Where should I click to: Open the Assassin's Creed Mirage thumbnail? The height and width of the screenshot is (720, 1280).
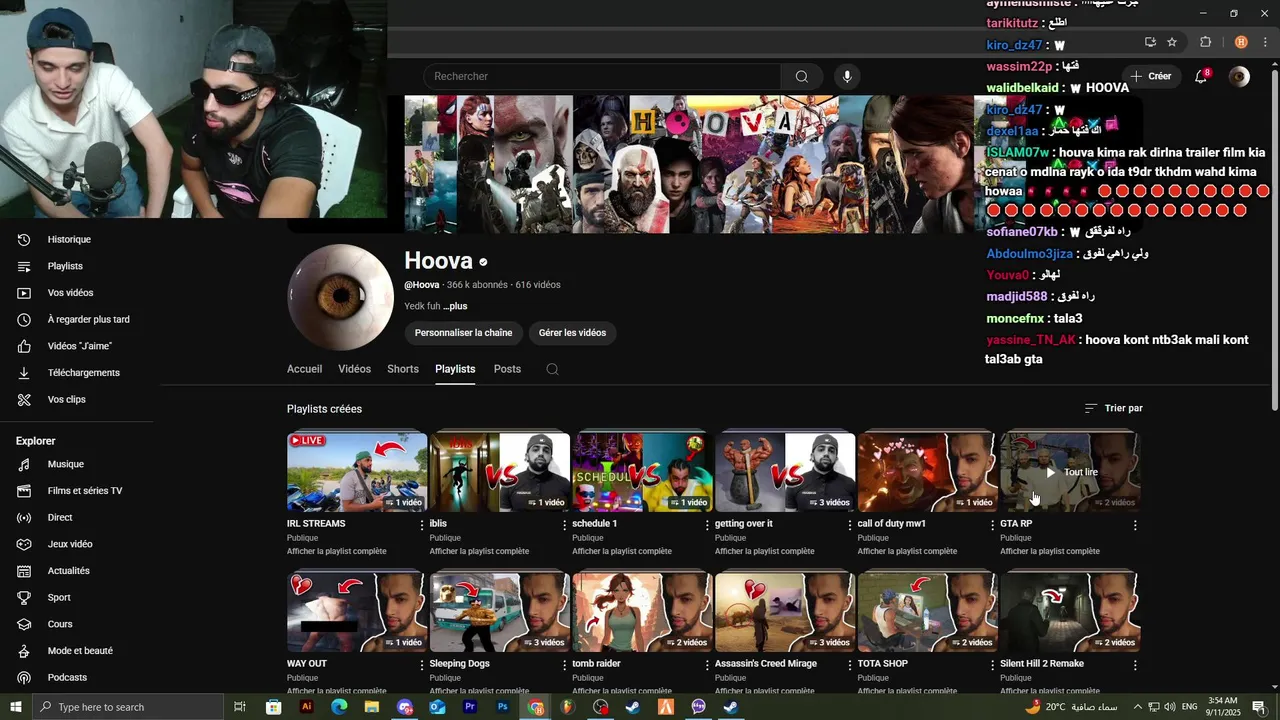click(785, 612)
